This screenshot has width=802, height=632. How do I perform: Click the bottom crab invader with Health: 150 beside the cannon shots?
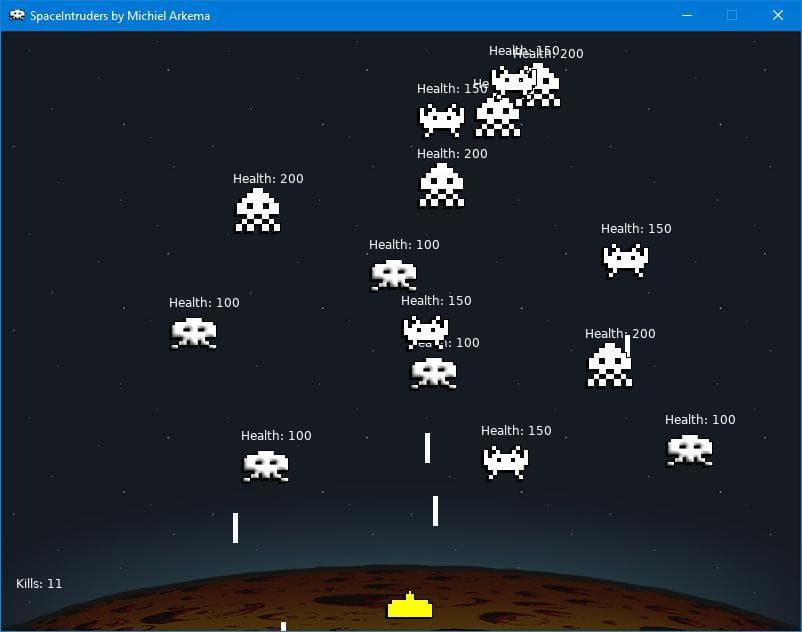(x=506, y=462)
